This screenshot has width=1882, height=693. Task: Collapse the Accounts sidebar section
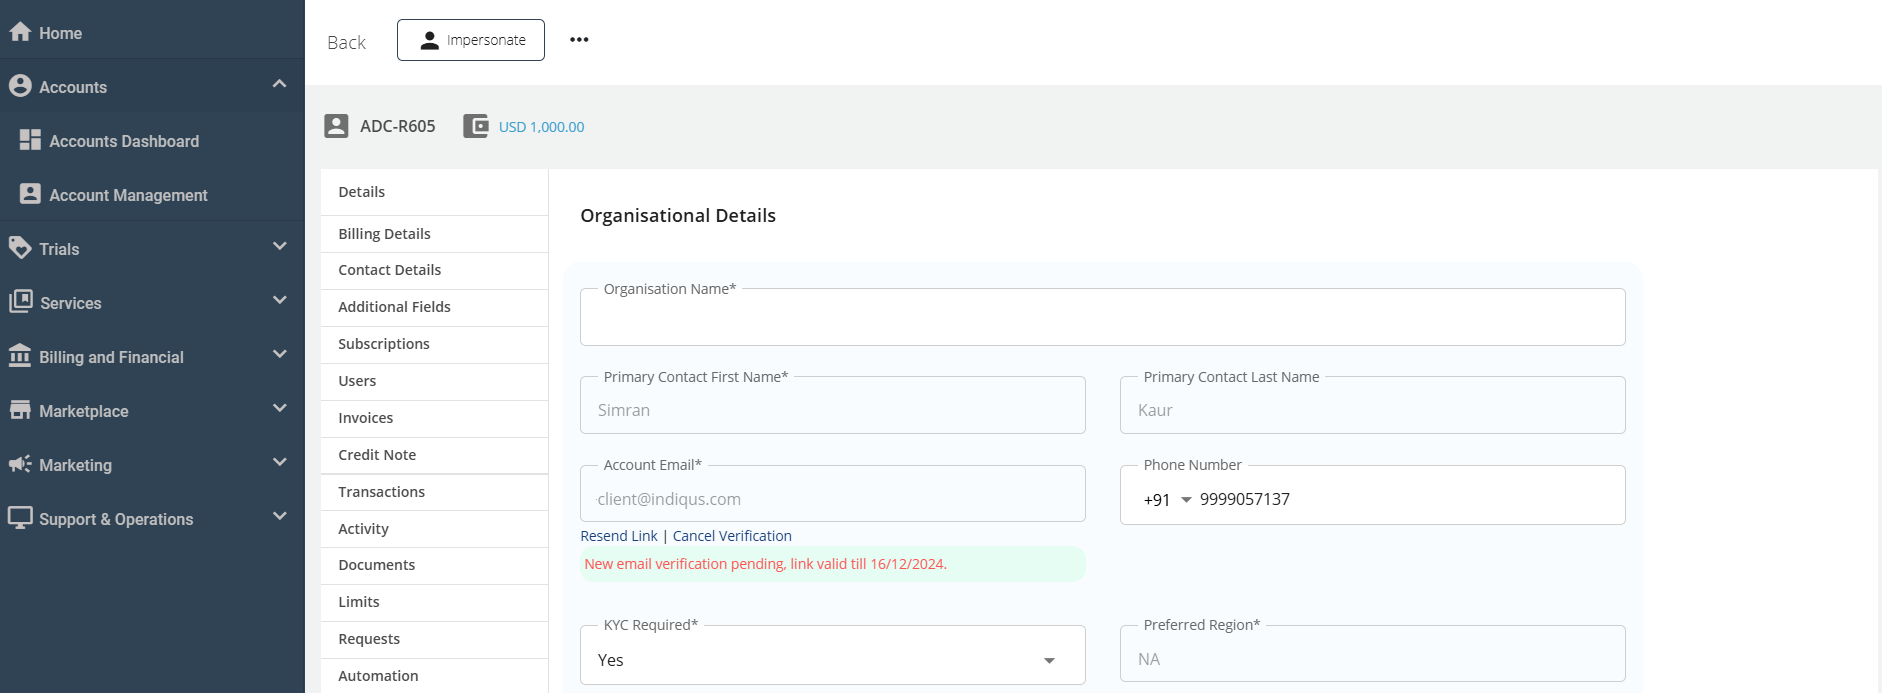(279, 84)
